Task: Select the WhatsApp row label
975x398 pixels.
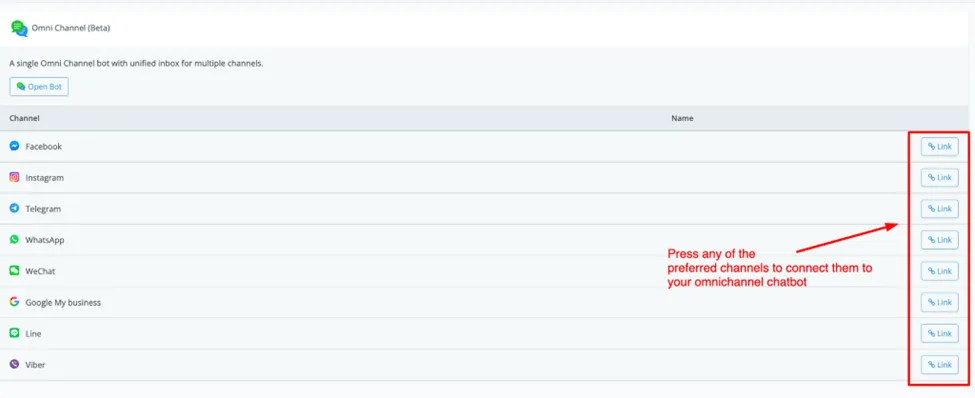Action: [x=45, y=240]
